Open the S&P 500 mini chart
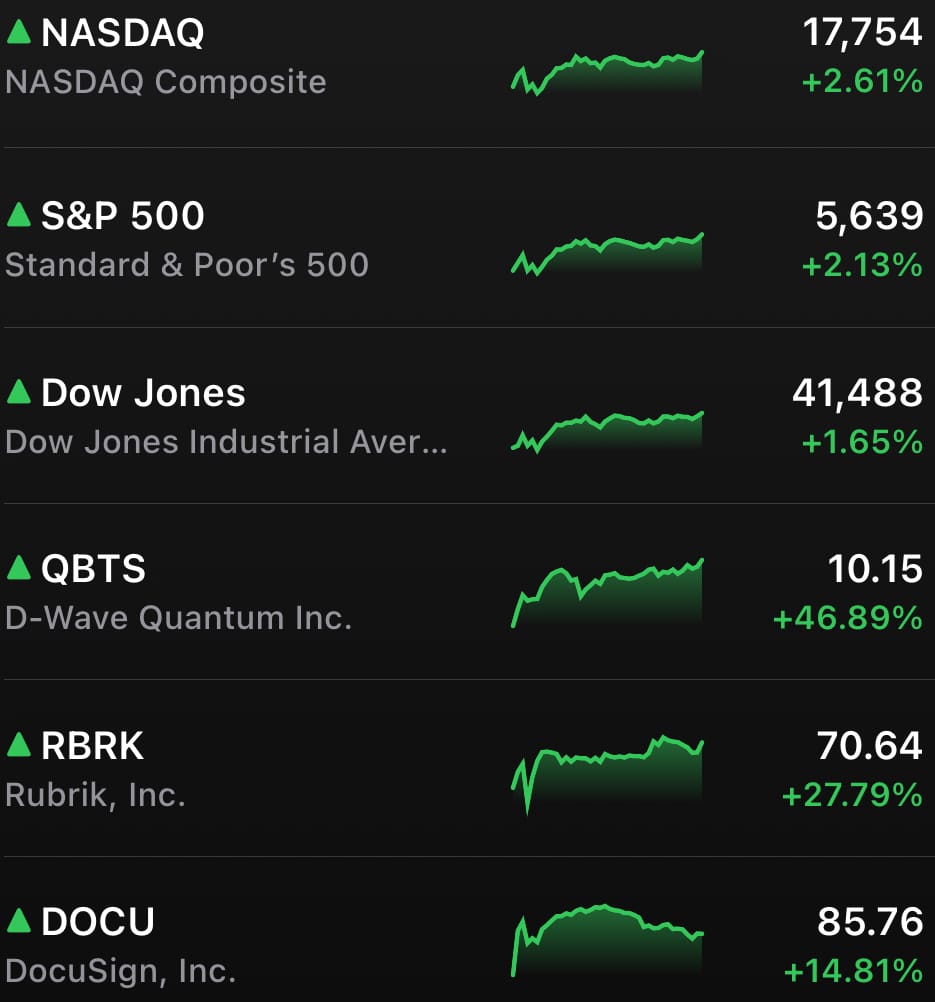This screenshot has width=935, height=1002. tap(607, 254)
